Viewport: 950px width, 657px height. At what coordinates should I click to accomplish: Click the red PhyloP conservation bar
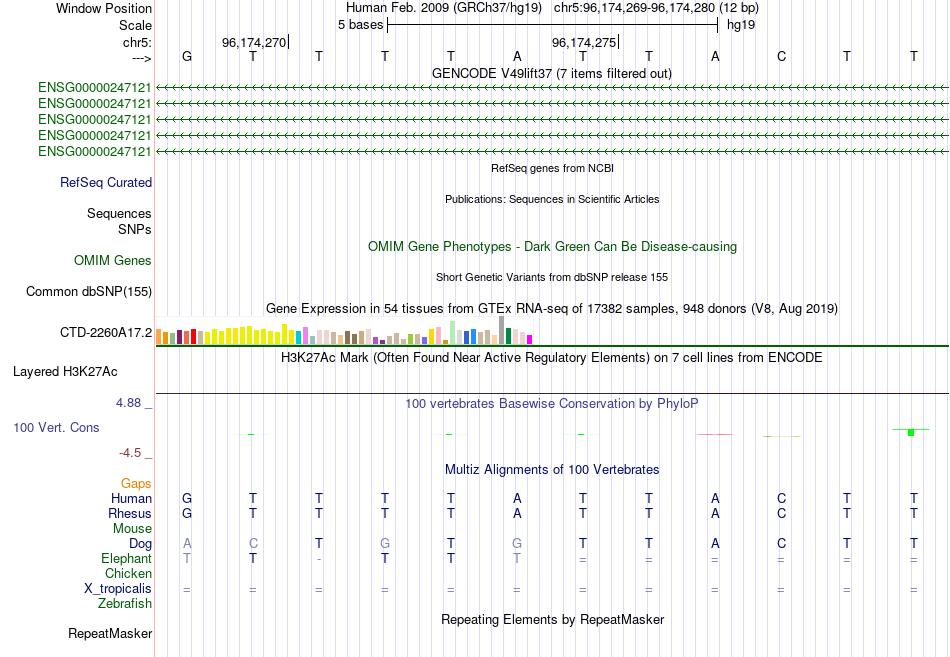pyautogui.click(x=715, y=435)
